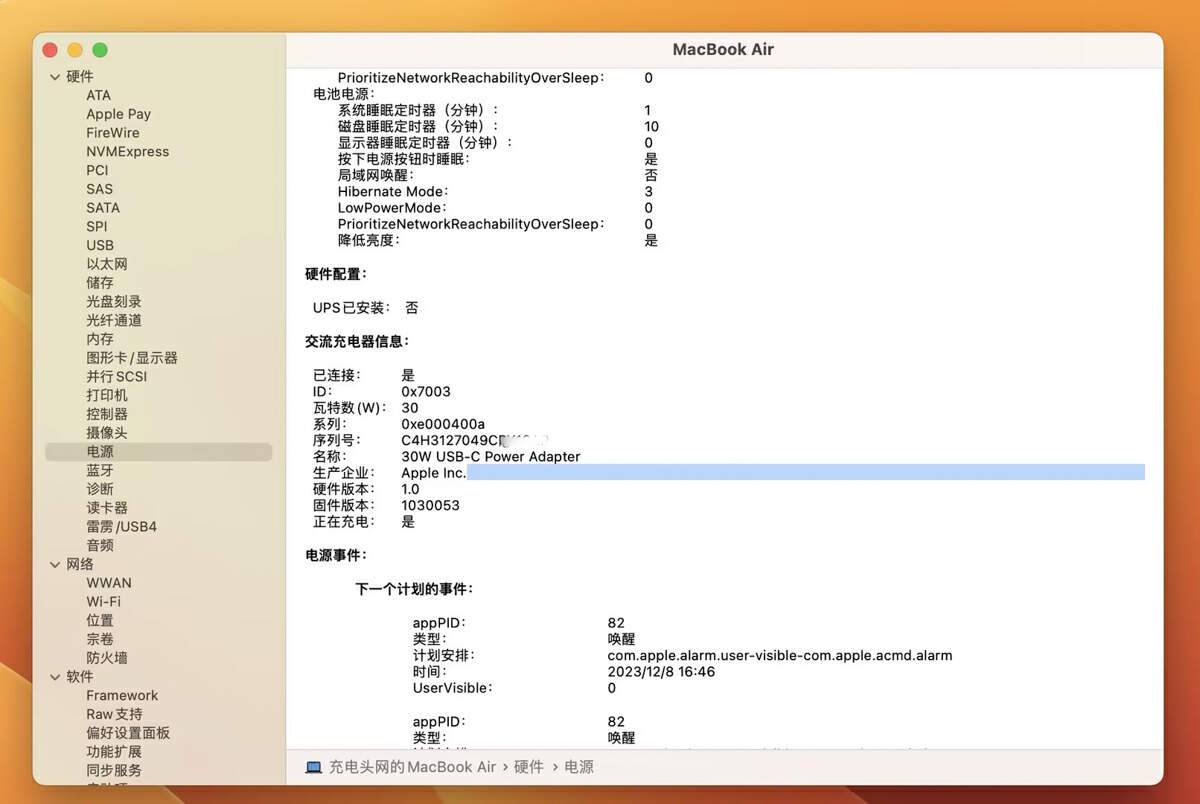Collapse the 网络 section chevron
The height and width of the screenshot is (804, 1200).
coord(56,564)
